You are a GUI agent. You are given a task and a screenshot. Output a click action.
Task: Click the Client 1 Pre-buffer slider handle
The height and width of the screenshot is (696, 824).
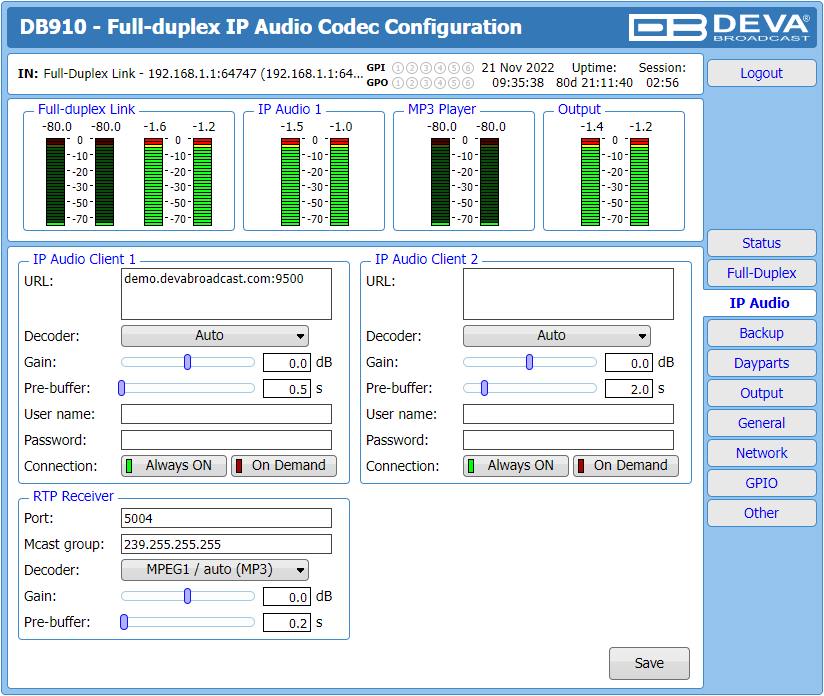point(122,388)
